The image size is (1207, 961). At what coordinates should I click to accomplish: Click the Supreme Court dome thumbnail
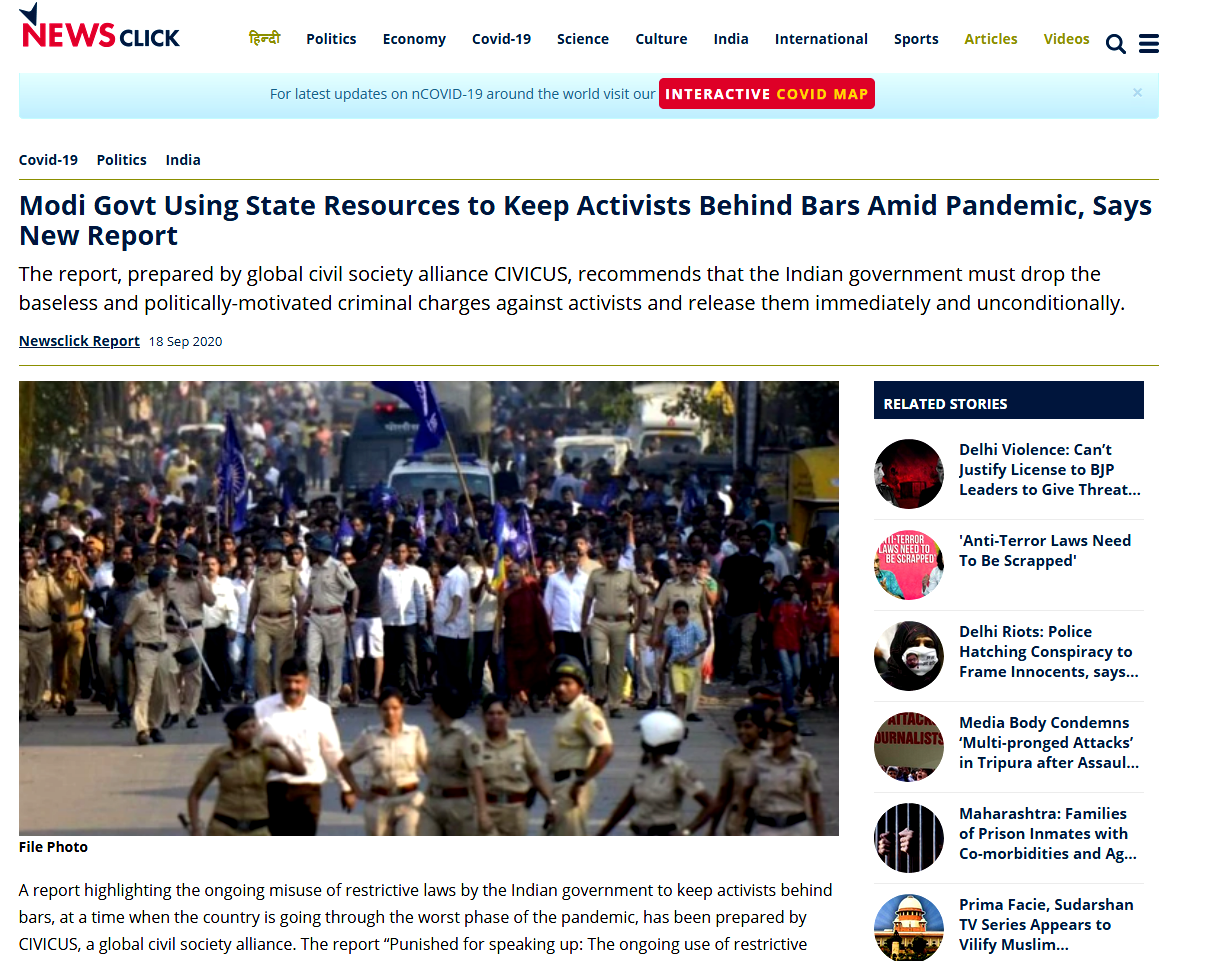(909, 928)
